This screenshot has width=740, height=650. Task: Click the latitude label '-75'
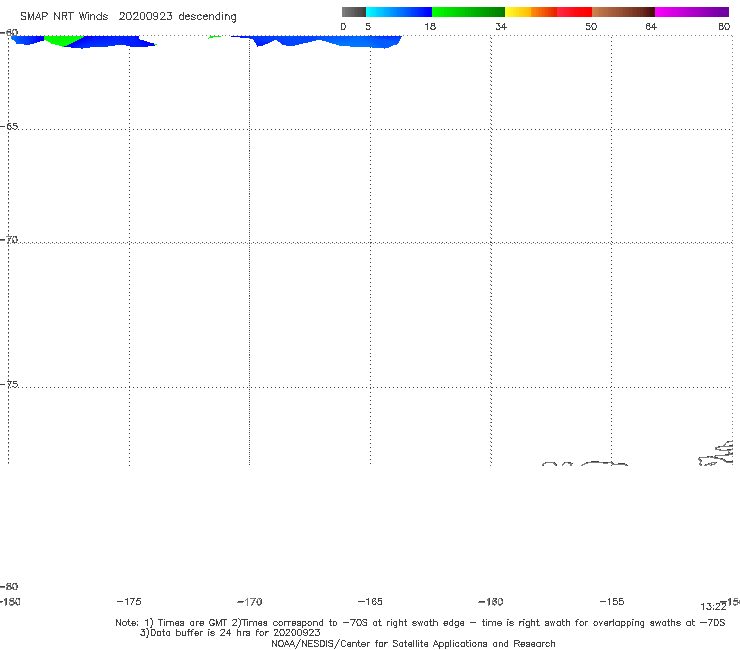(x=9, y=384)
